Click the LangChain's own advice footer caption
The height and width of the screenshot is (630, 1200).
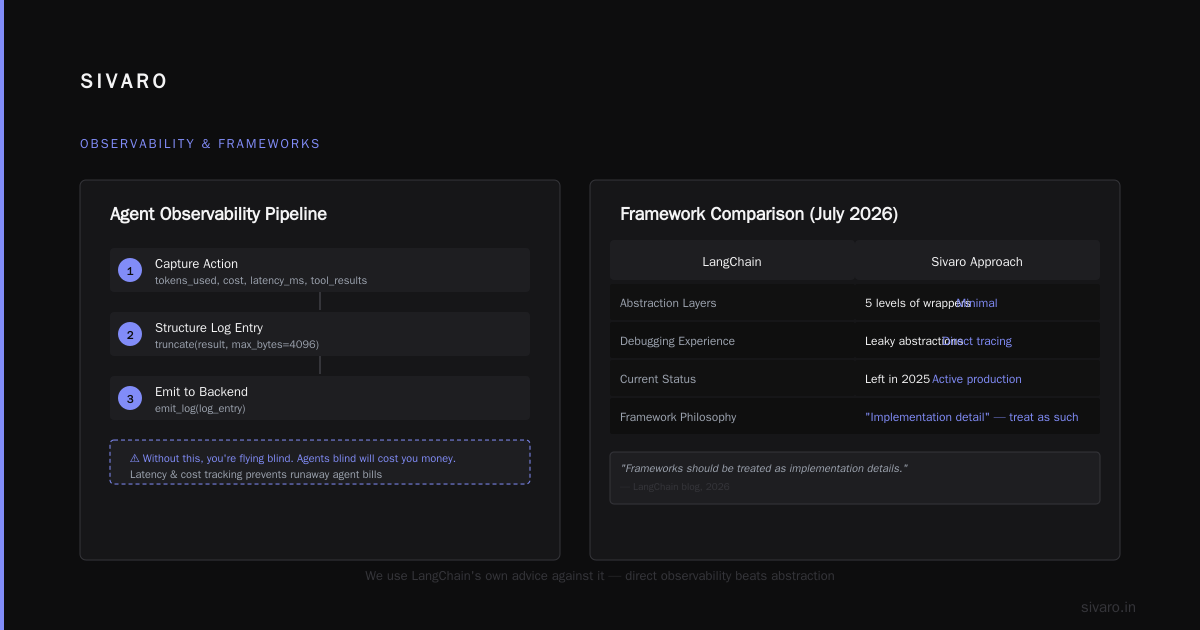click(x=600, y=576)
